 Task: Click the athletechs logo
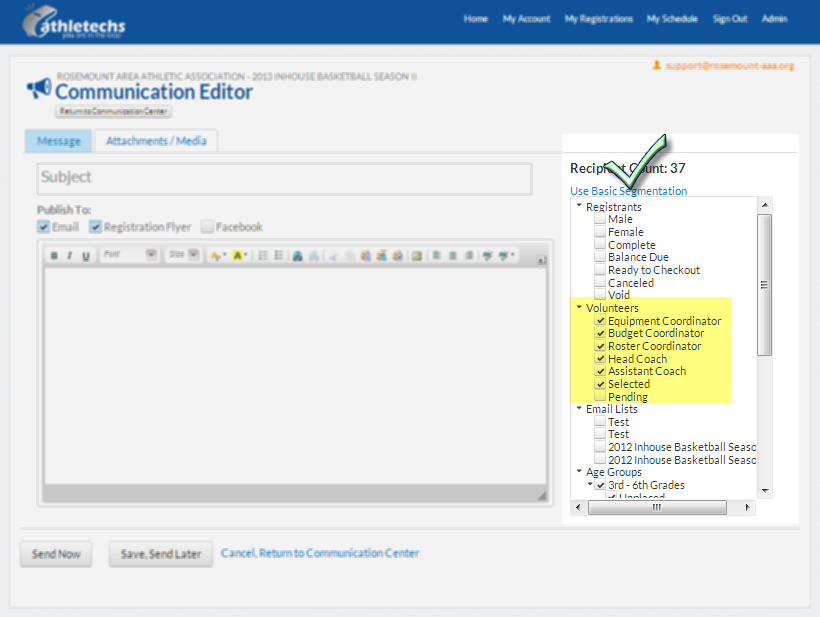(x=74, y=22)
